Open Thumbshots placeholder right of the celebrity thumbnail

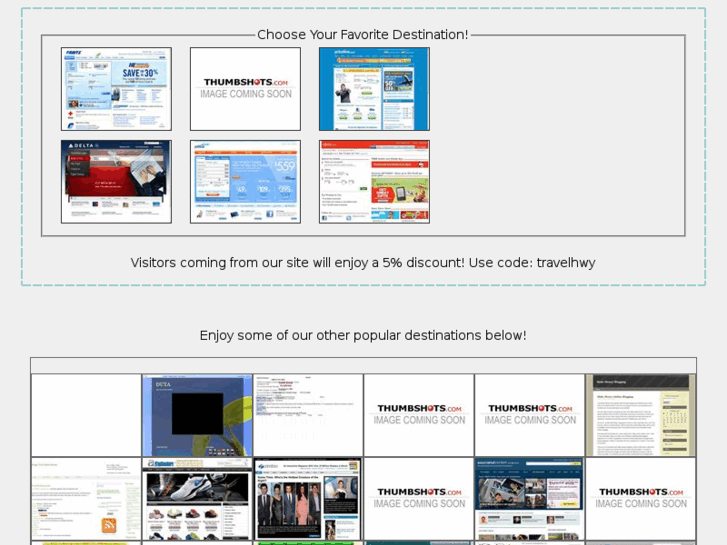click(x=419, y=499)
